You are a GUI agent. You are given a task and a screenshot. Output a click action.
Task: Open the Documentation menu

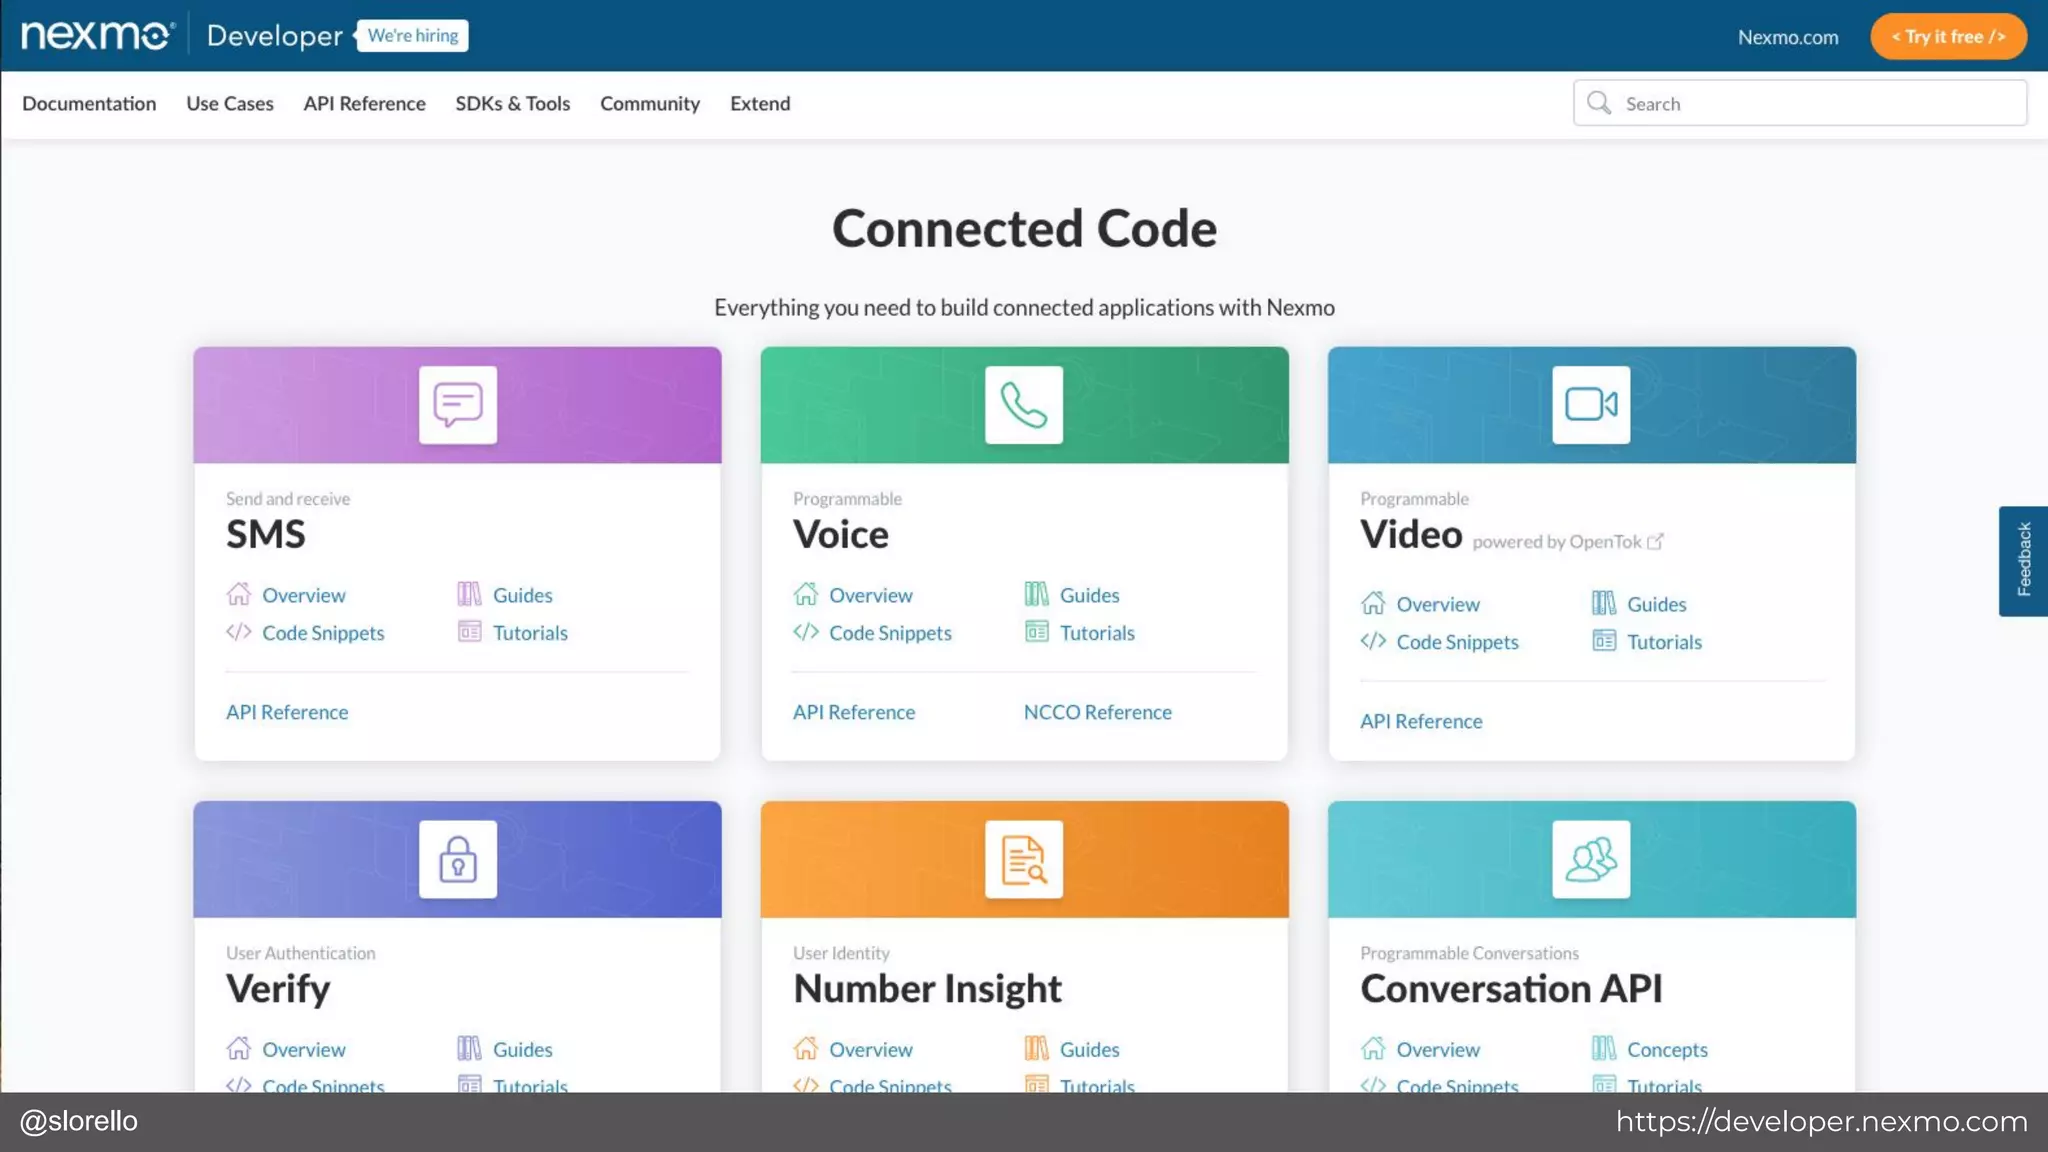click(x=89, y=103)
